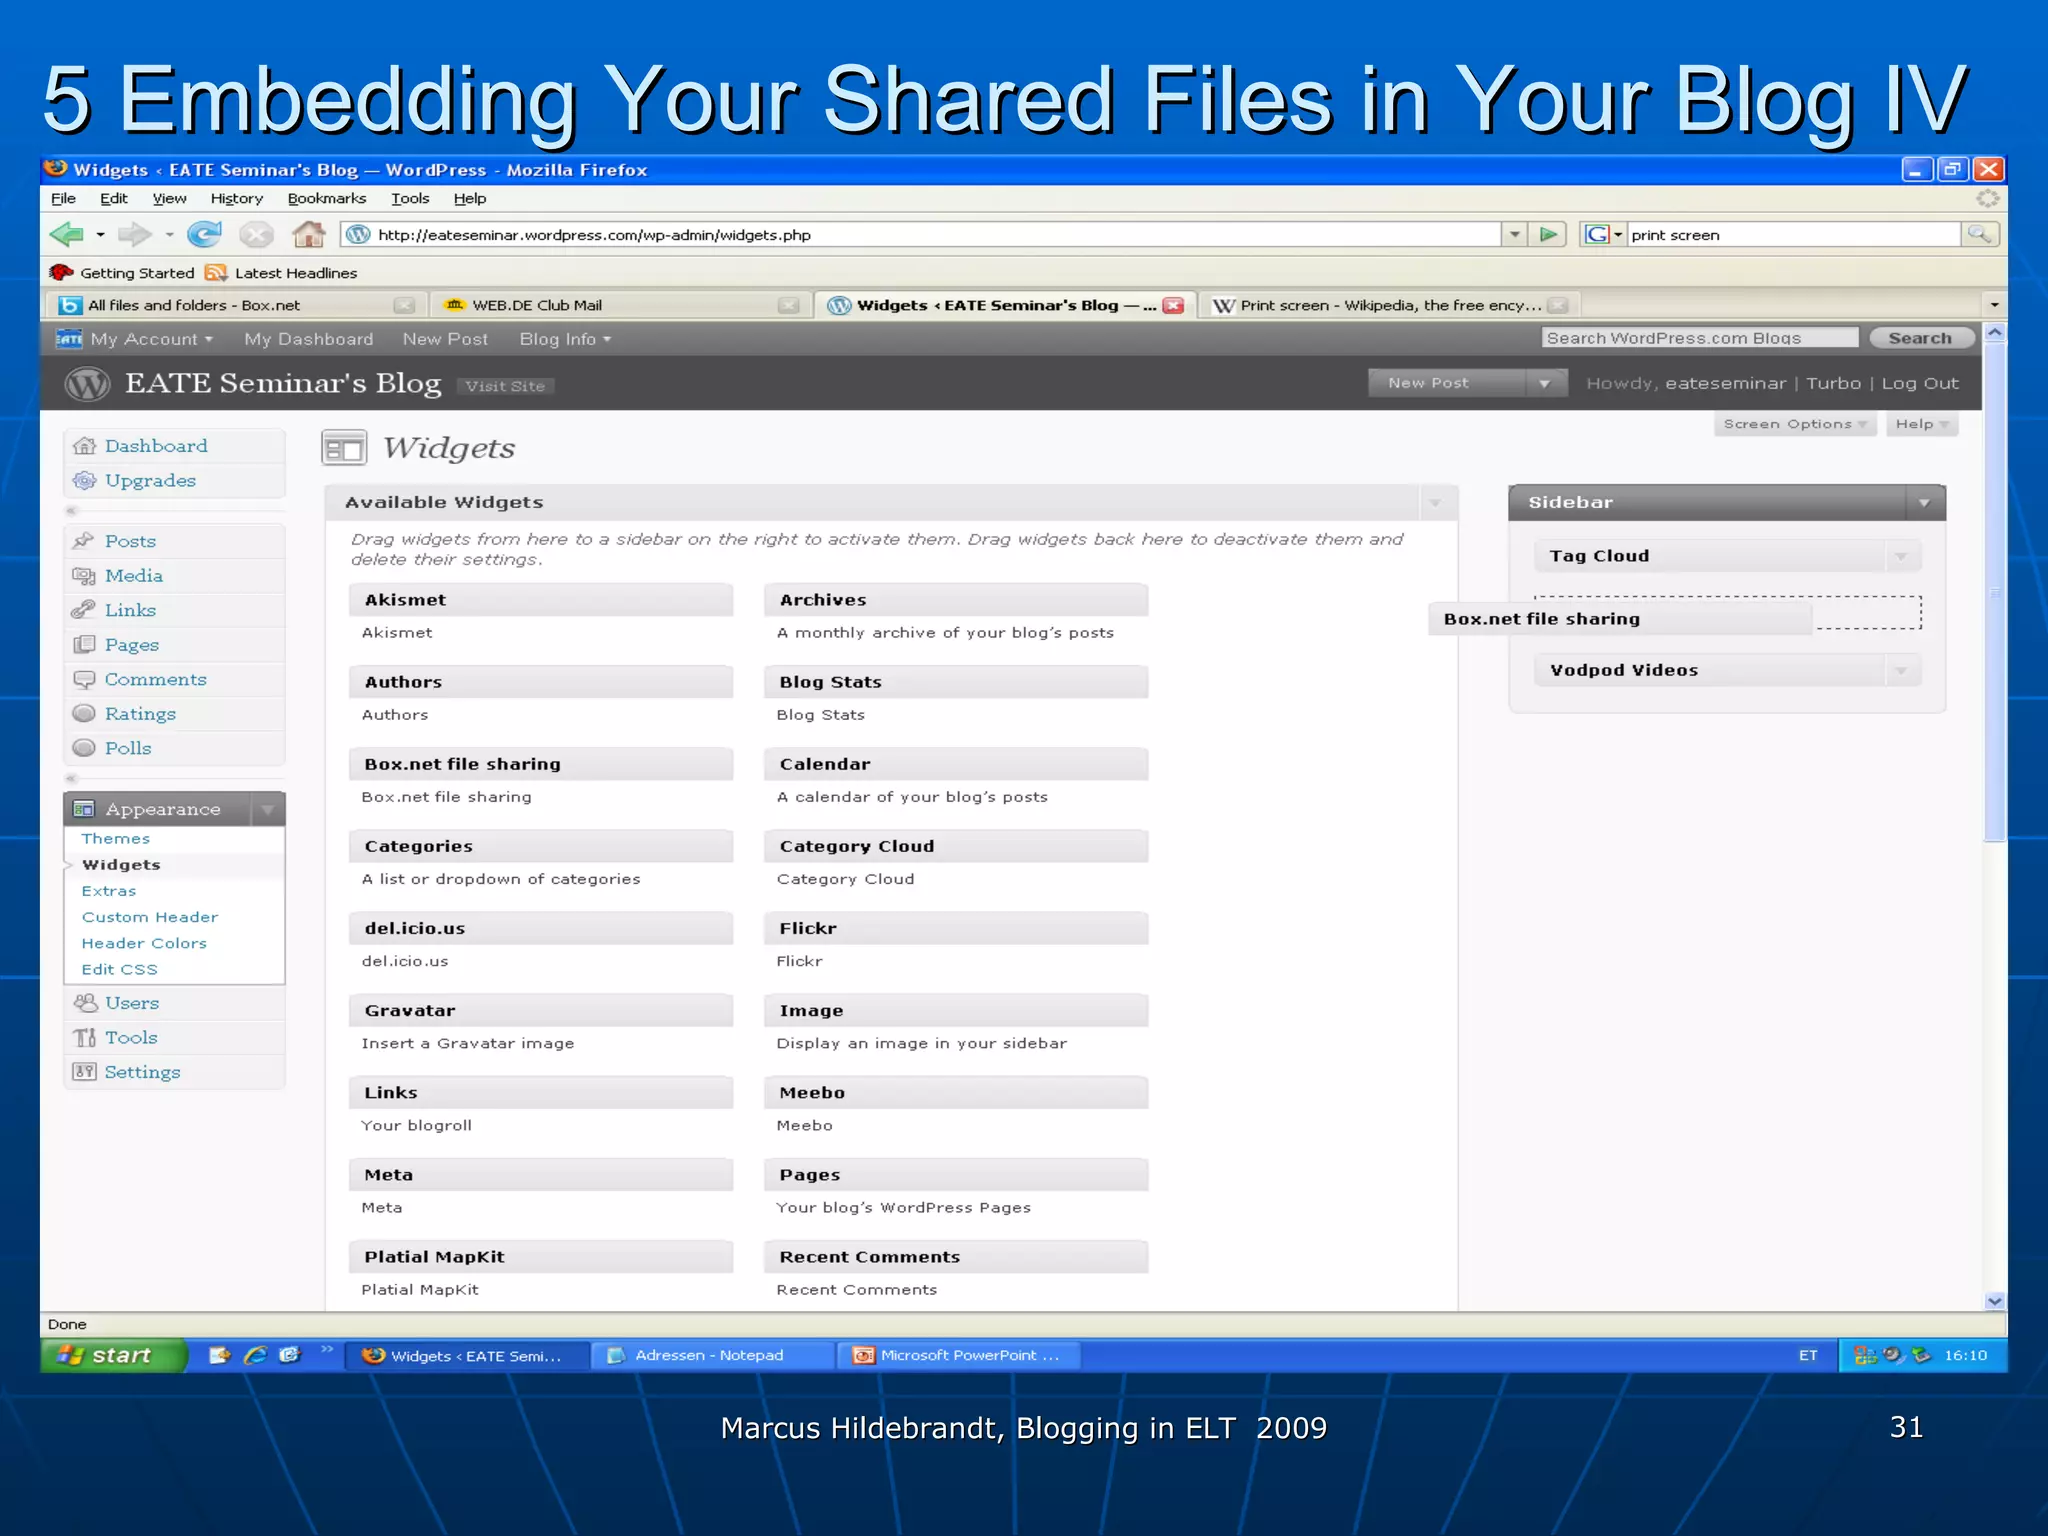Click the Settings icon in admin menu

84,1072
